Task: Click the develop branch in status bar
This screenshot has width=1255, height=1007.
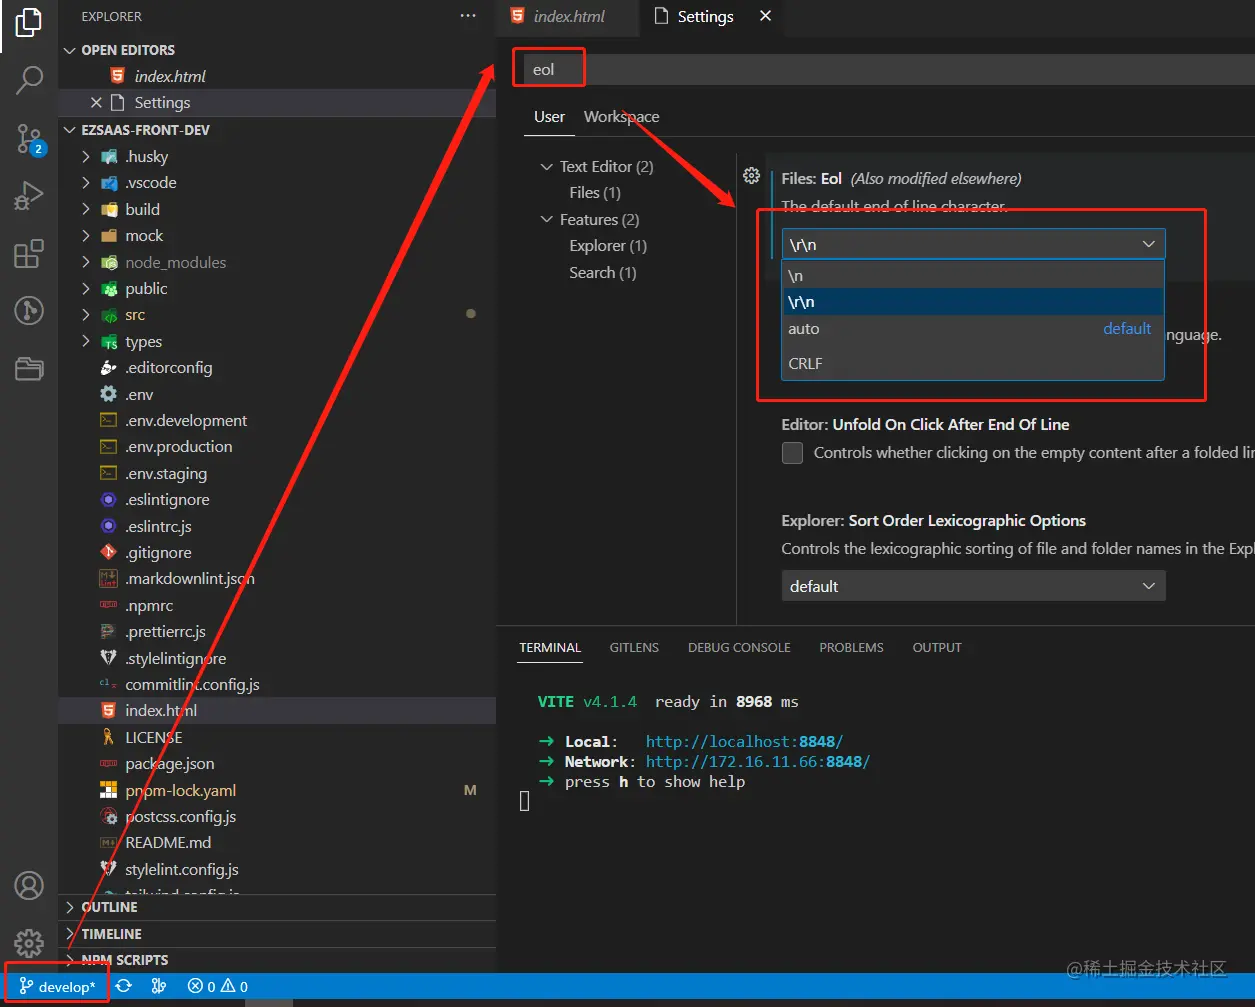Action: [x=57, y=986]
